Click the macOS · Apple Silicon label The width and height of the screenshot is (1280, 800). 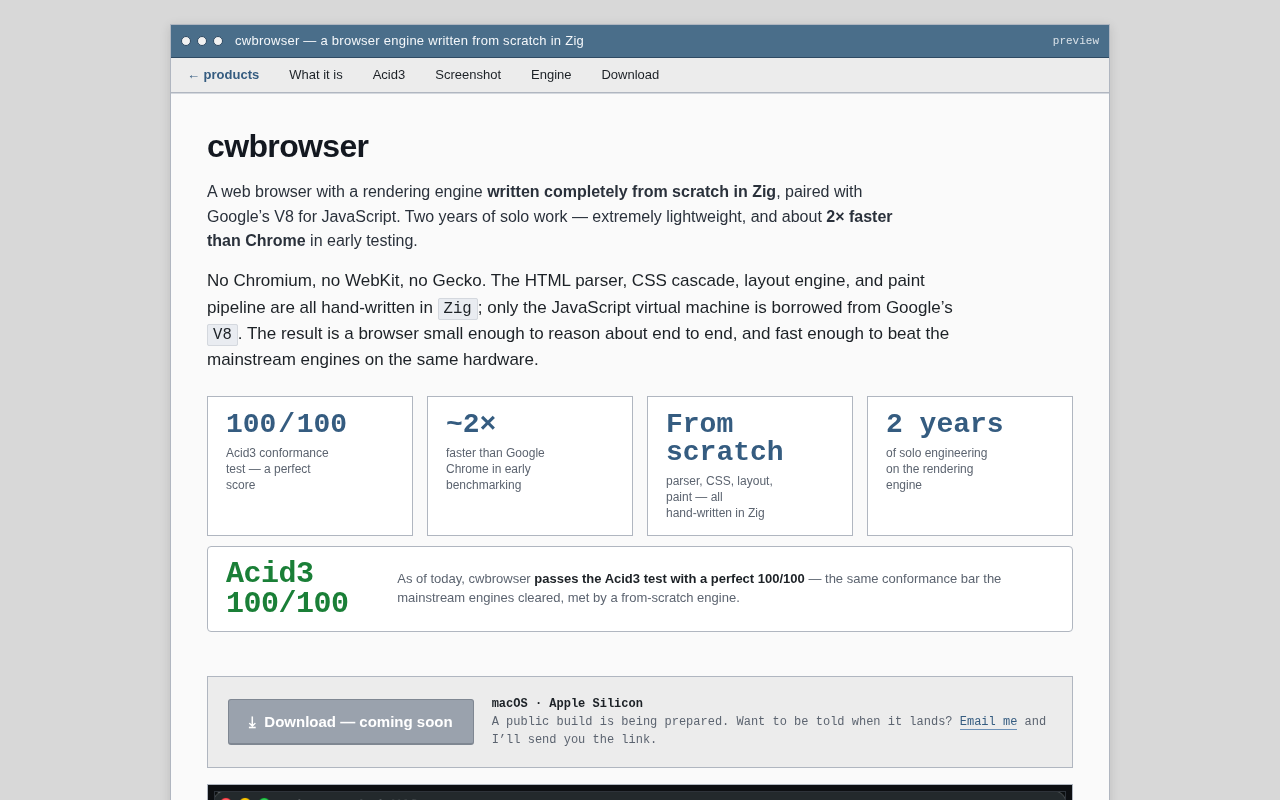click(x=567, y=704)
